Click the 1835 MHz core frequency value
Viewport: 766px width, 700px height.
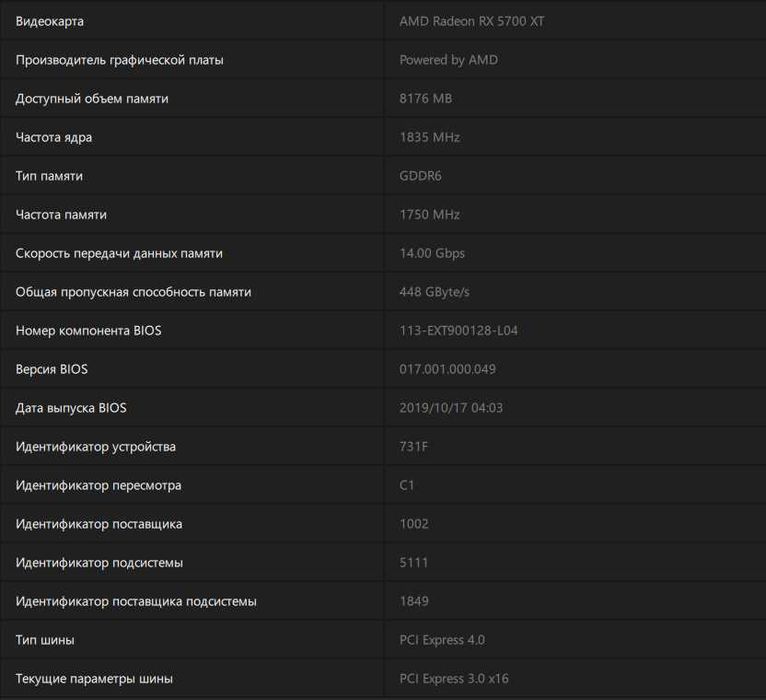(x=429, y=137)
